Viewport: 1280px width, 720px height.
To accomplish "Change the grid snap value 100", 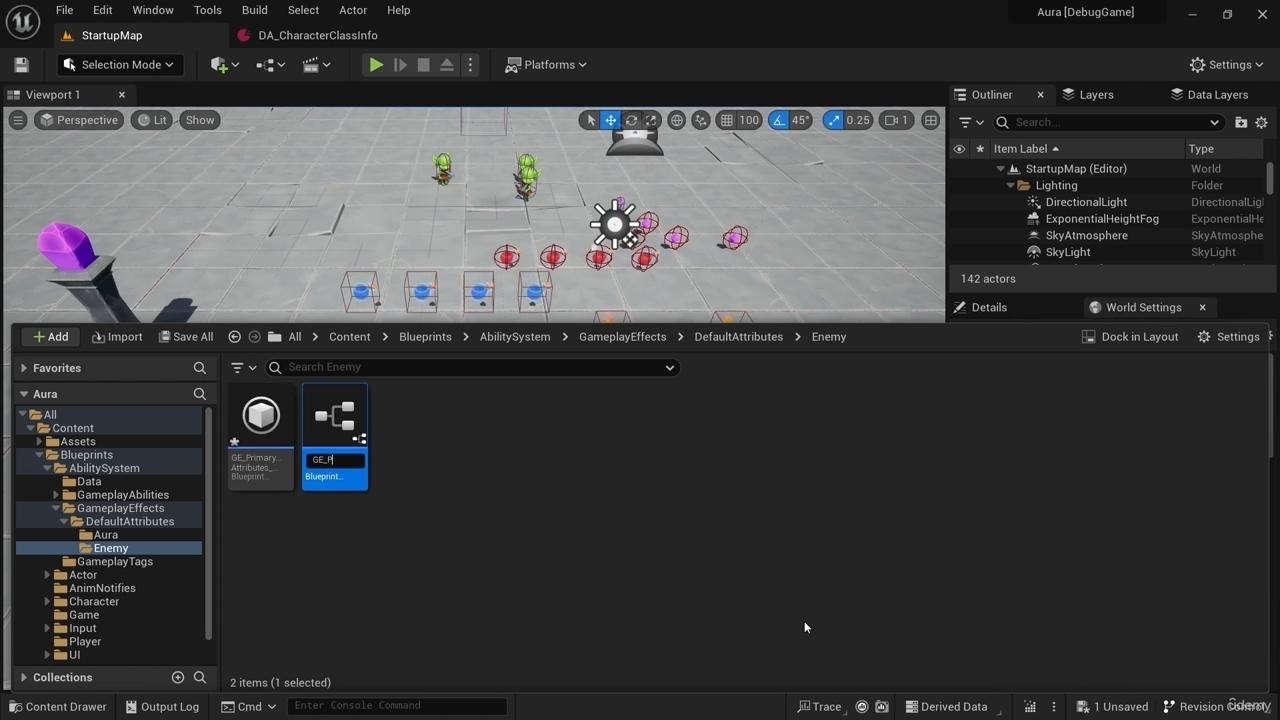I will click(749, 120).
